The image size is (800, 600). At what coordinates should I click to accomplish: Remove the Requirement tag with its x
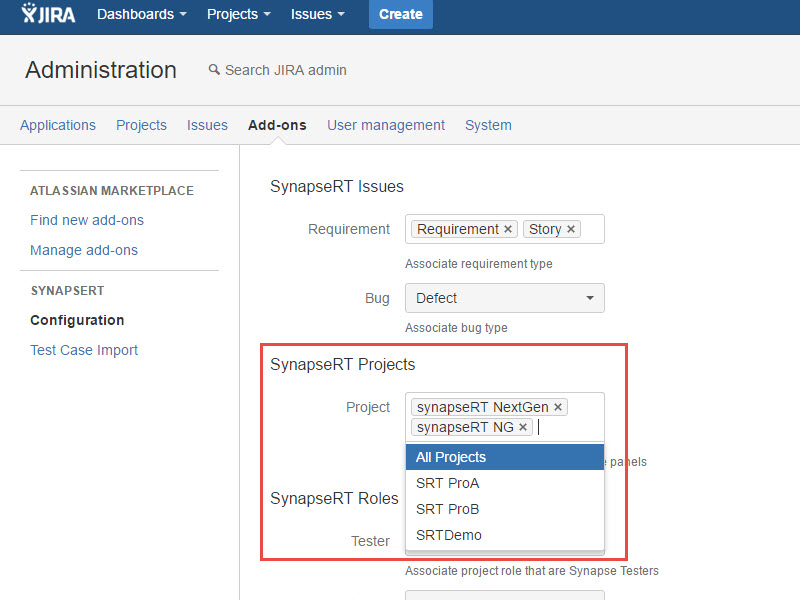508,230
